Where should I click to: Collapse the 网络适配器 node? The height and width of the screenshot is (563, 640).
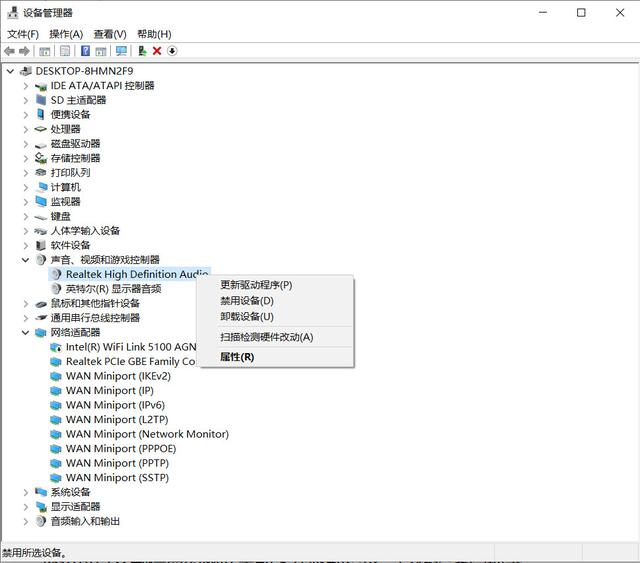tap(26, 332)
